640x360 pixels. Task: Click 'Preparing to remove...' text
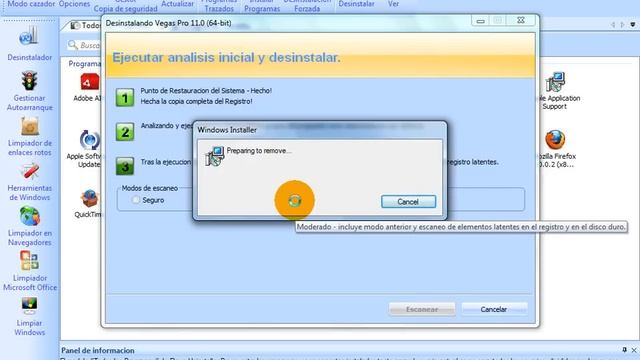[259, 151]
